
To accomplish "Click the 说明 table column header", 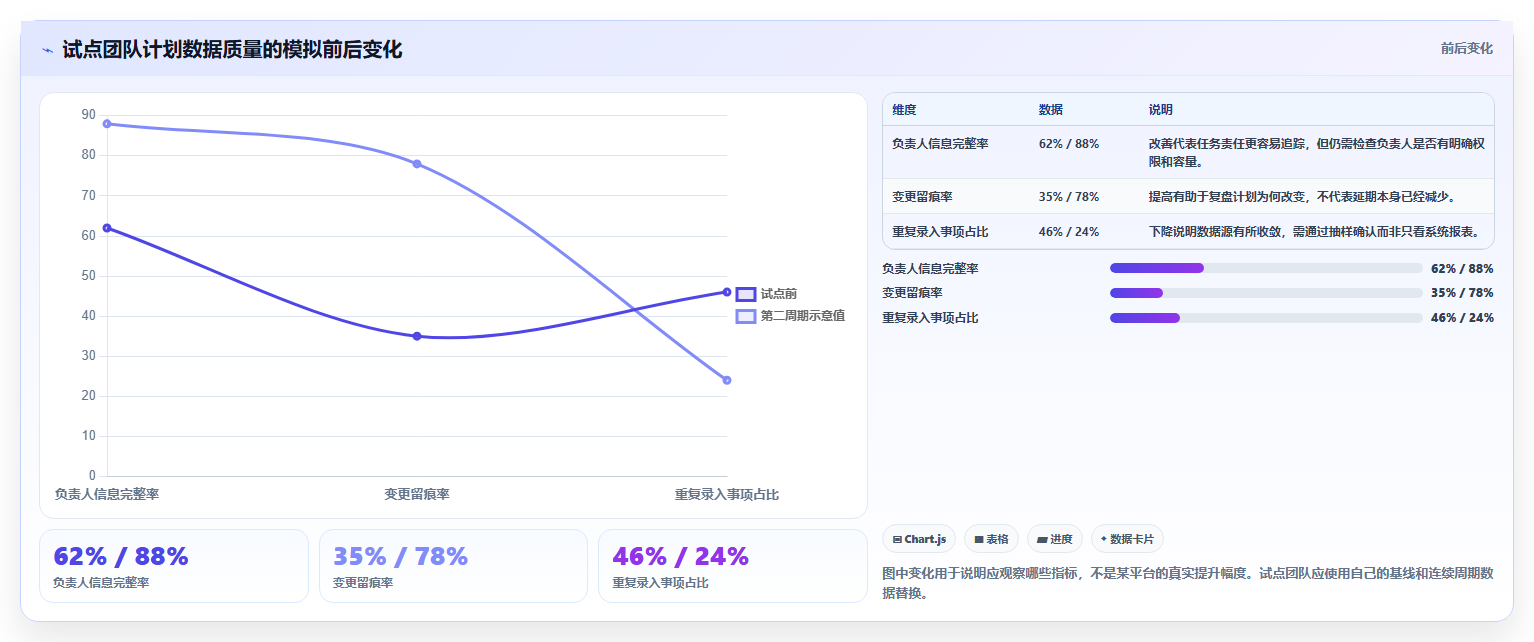I will click(x=1161, y=110).
